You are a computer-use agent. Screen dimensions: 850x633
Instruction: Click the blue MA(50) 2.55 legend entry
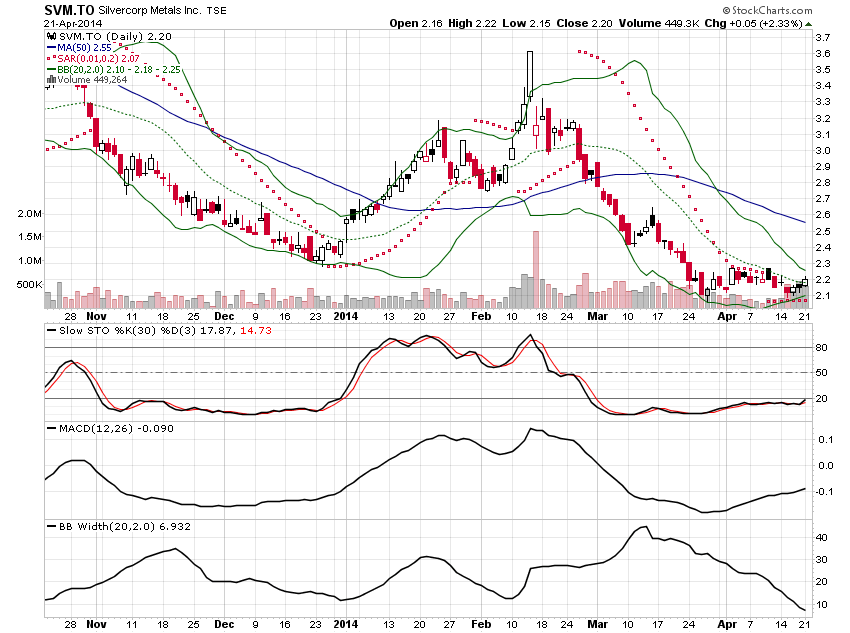(79, 48)
